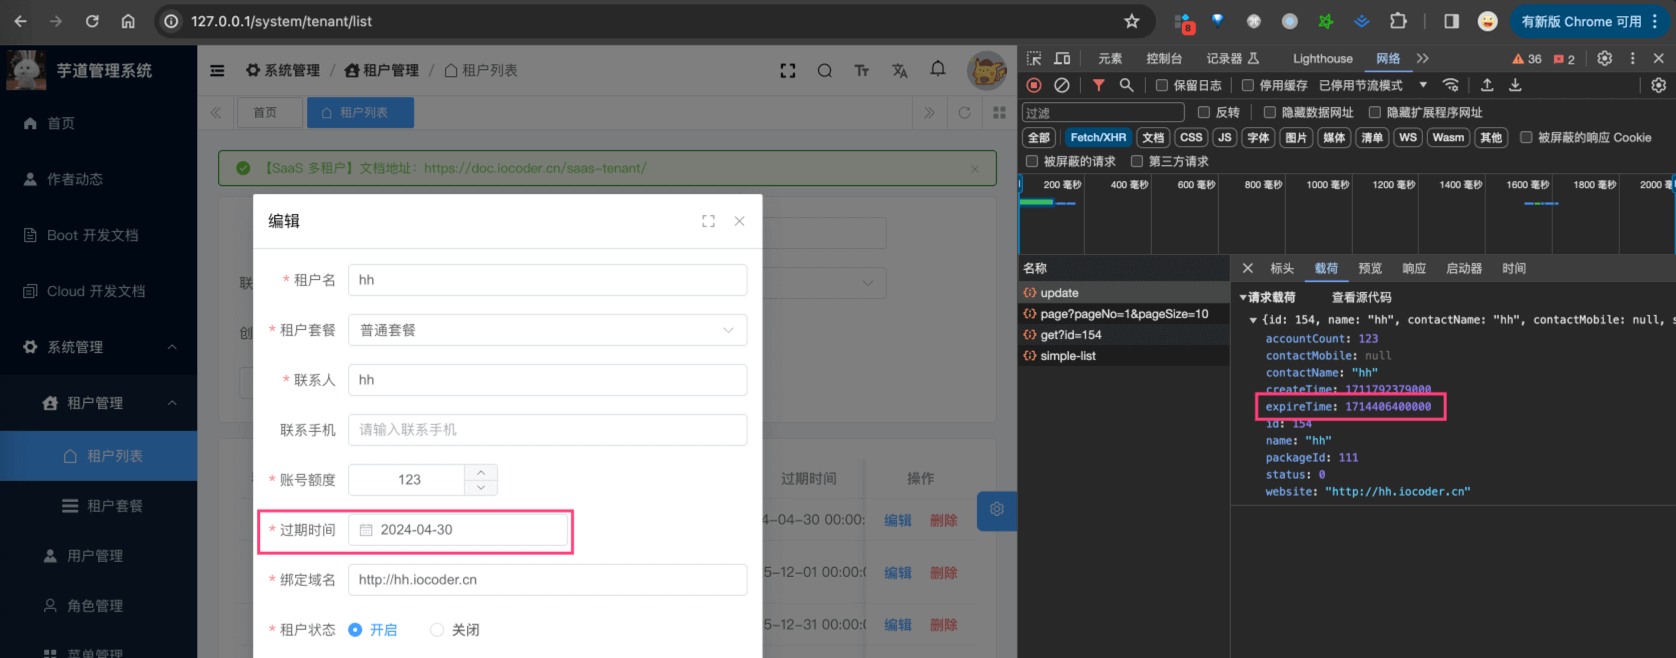Click the language translate icon
This screenshot has width=1676, height=658.
pyautogui.click(x=900, y=70)
